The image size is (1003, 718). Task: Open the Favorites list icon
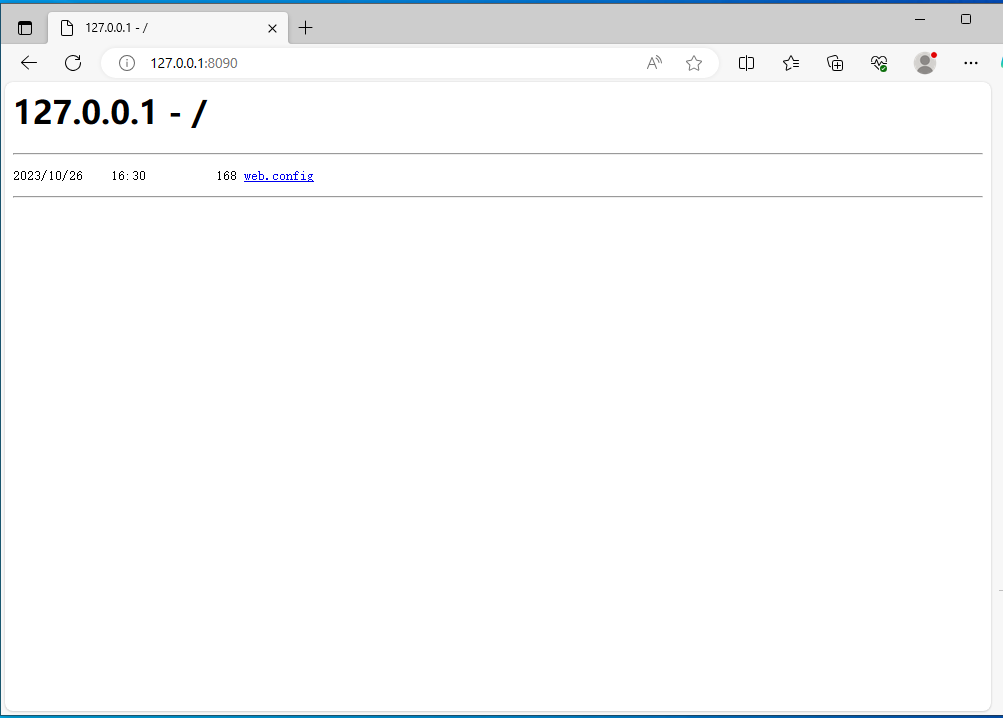point(791,62)
